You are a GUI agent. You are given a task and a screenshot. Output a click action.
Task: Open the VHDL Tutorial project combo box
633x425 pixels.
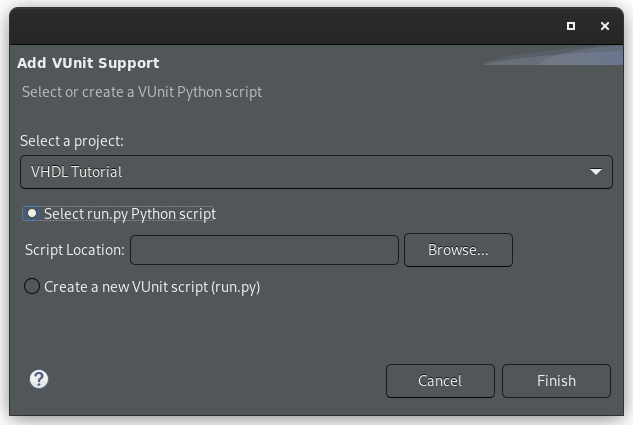[x=316, y=172]
